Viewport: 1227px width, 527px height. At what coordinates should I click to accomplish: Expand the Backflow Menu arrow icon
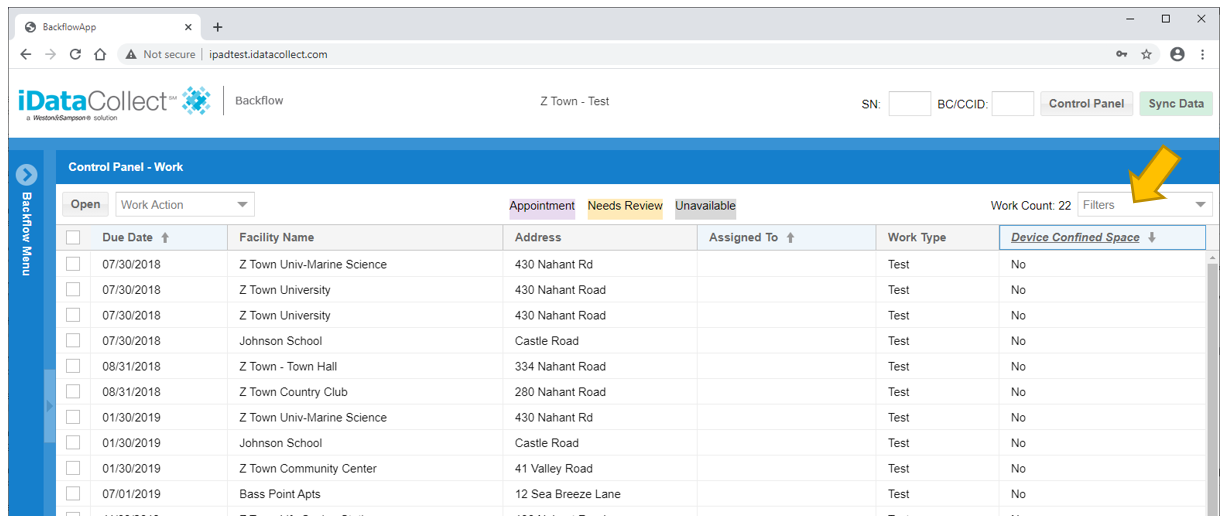[x=27, y=174]
